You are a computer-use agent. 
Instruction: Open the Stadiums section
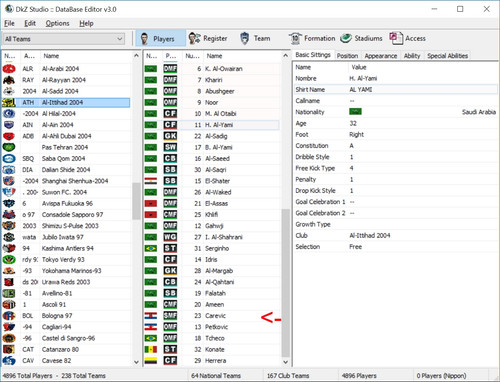[362, 39]
